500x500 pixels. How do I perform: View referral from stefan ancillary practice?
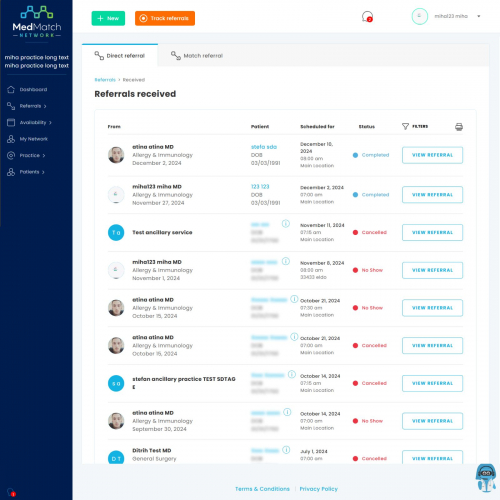point(432,383)
